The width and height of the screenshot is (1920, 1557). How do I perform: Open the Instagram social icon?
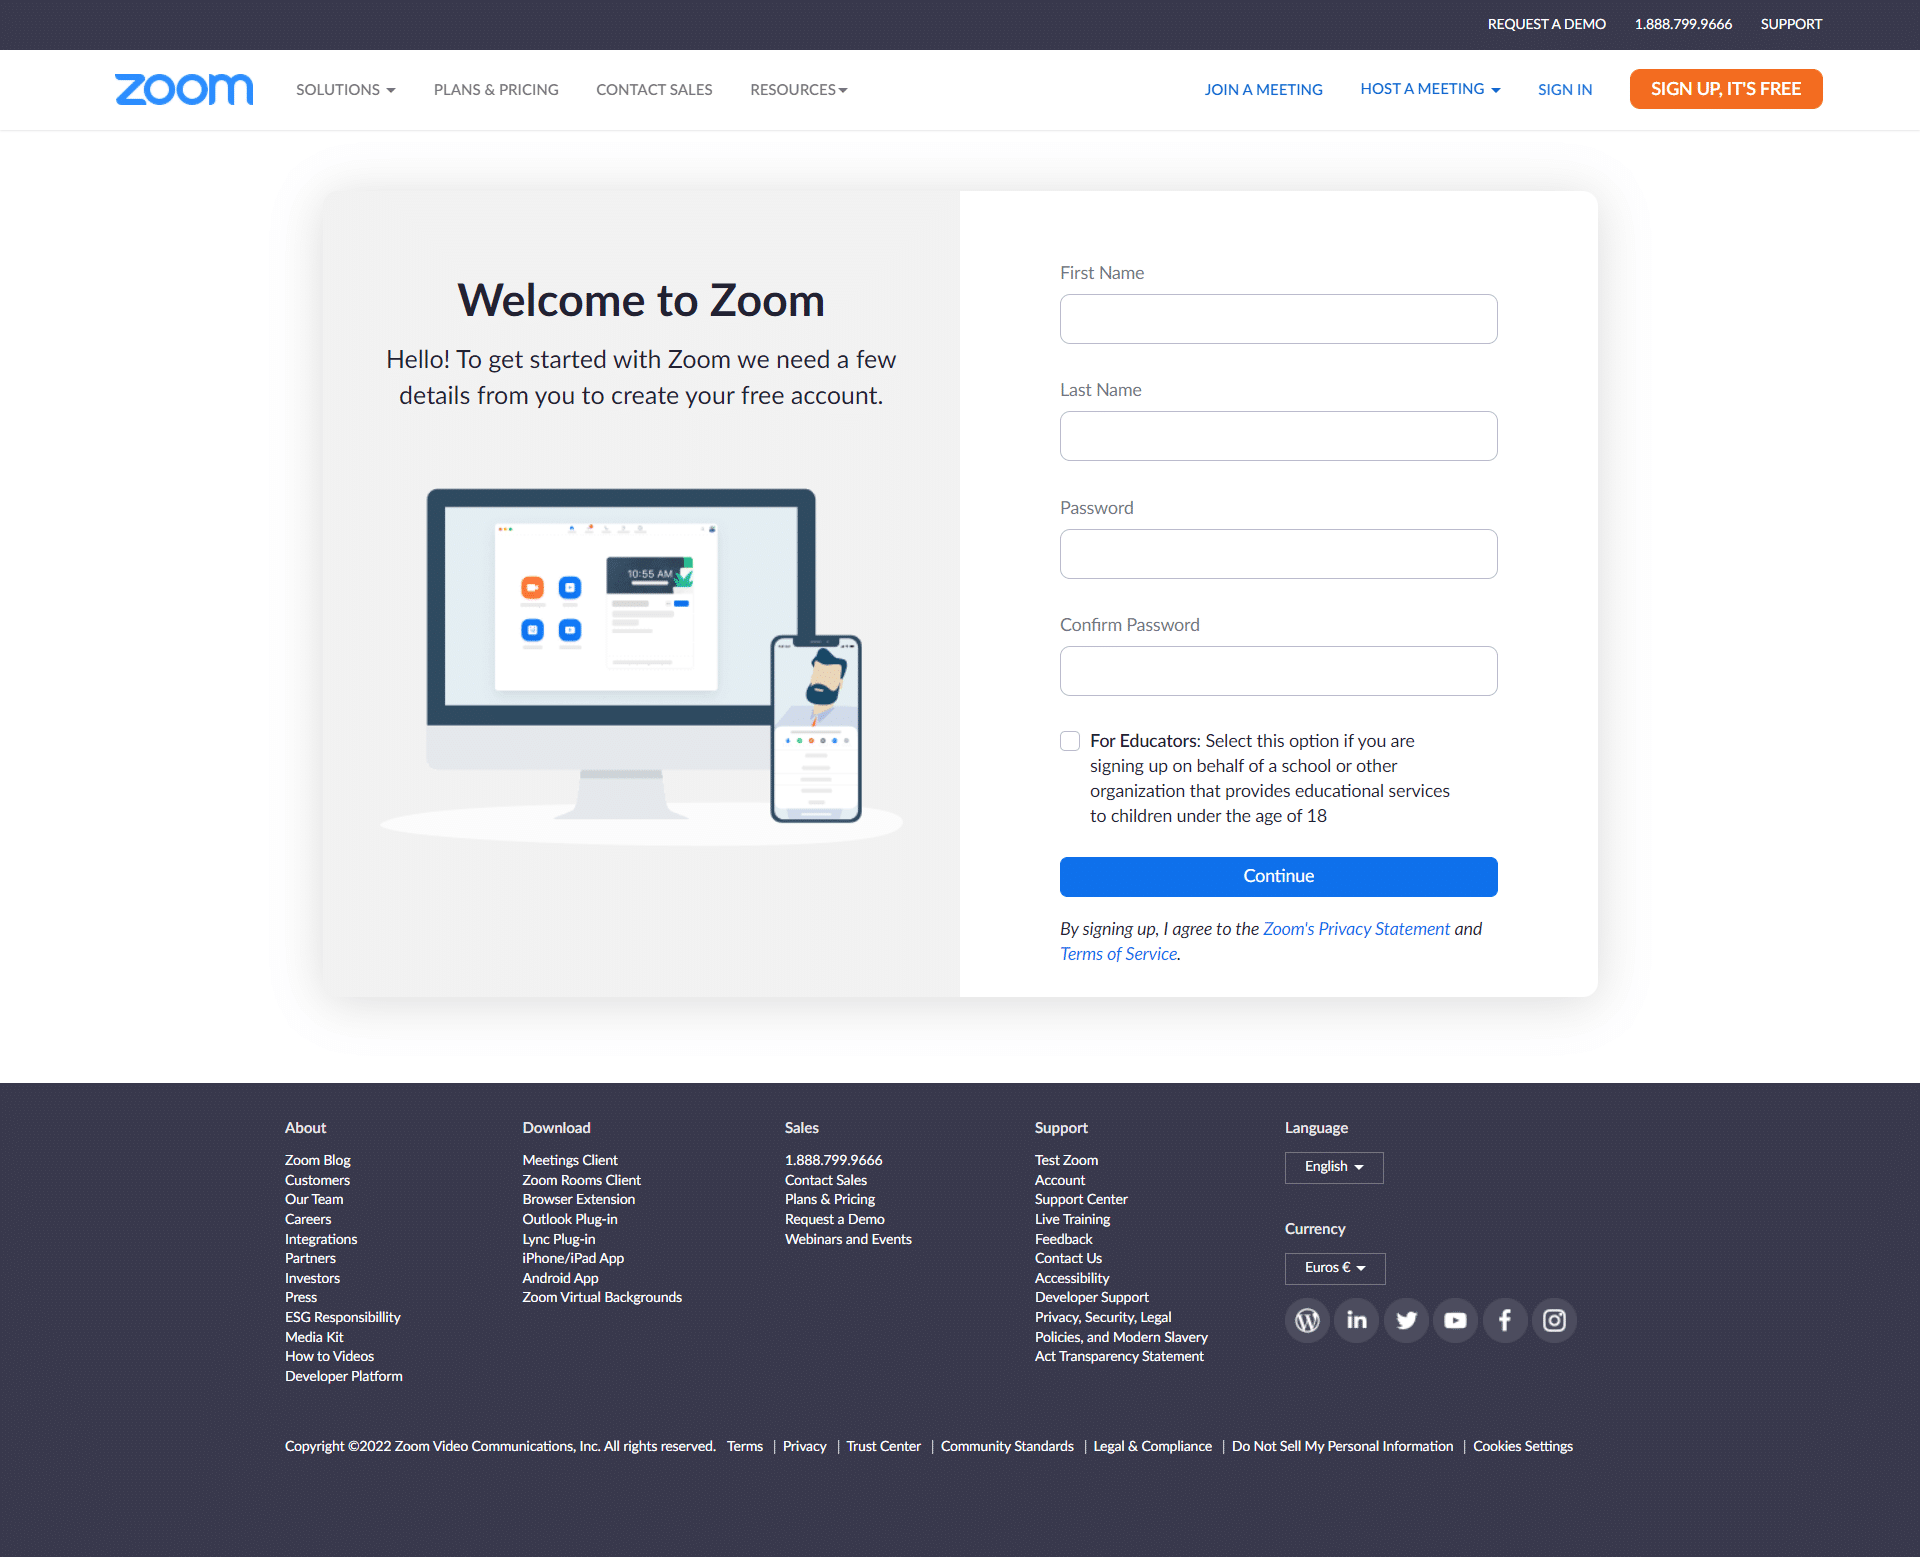click(x=1554, y=1320)
